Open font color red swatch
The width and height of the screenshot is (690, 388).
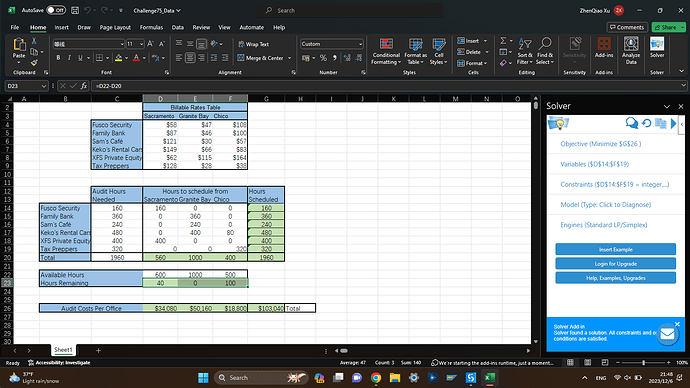[x=136, y=58]
